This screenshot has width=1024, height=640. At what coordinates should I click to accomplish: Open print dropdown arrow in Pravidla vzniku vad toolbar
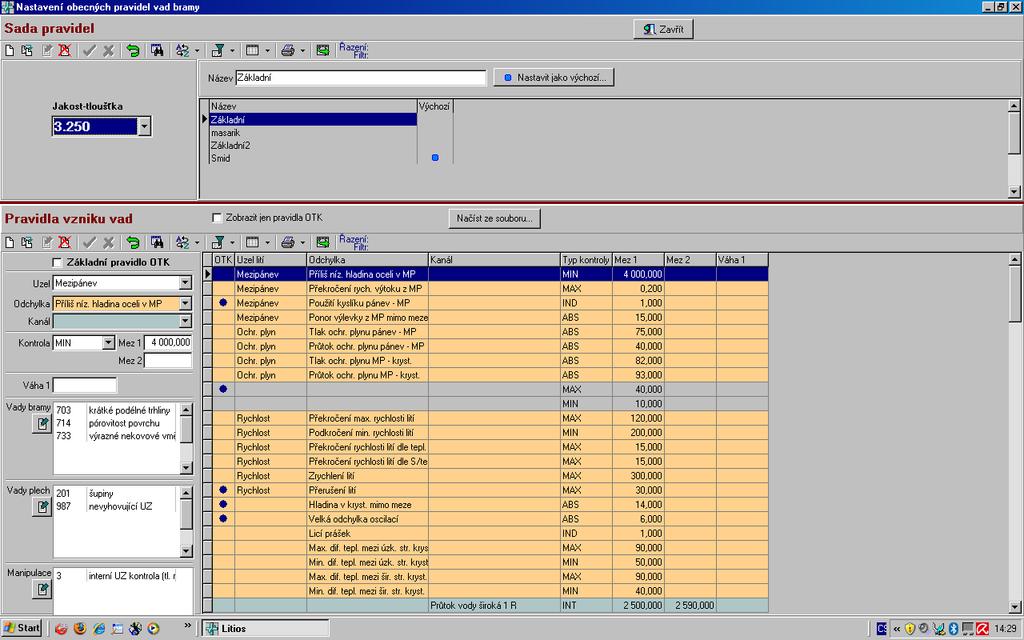pos(302,243)
